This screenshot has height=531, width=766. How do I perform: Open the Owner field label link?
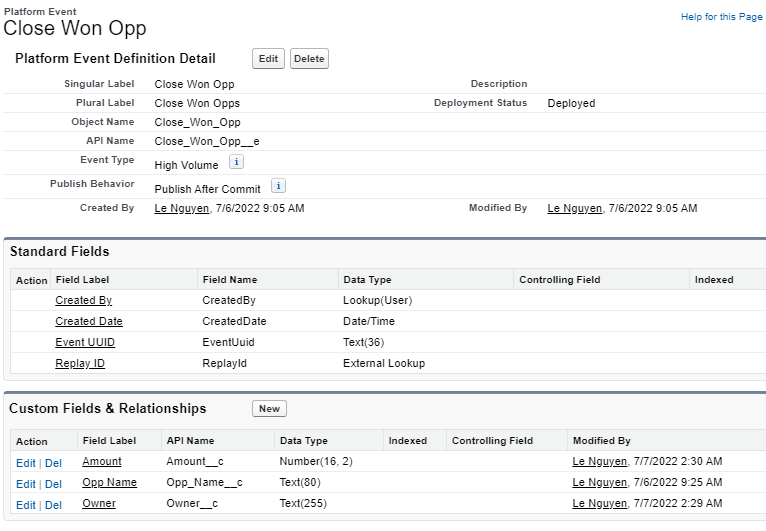(99, 503)
